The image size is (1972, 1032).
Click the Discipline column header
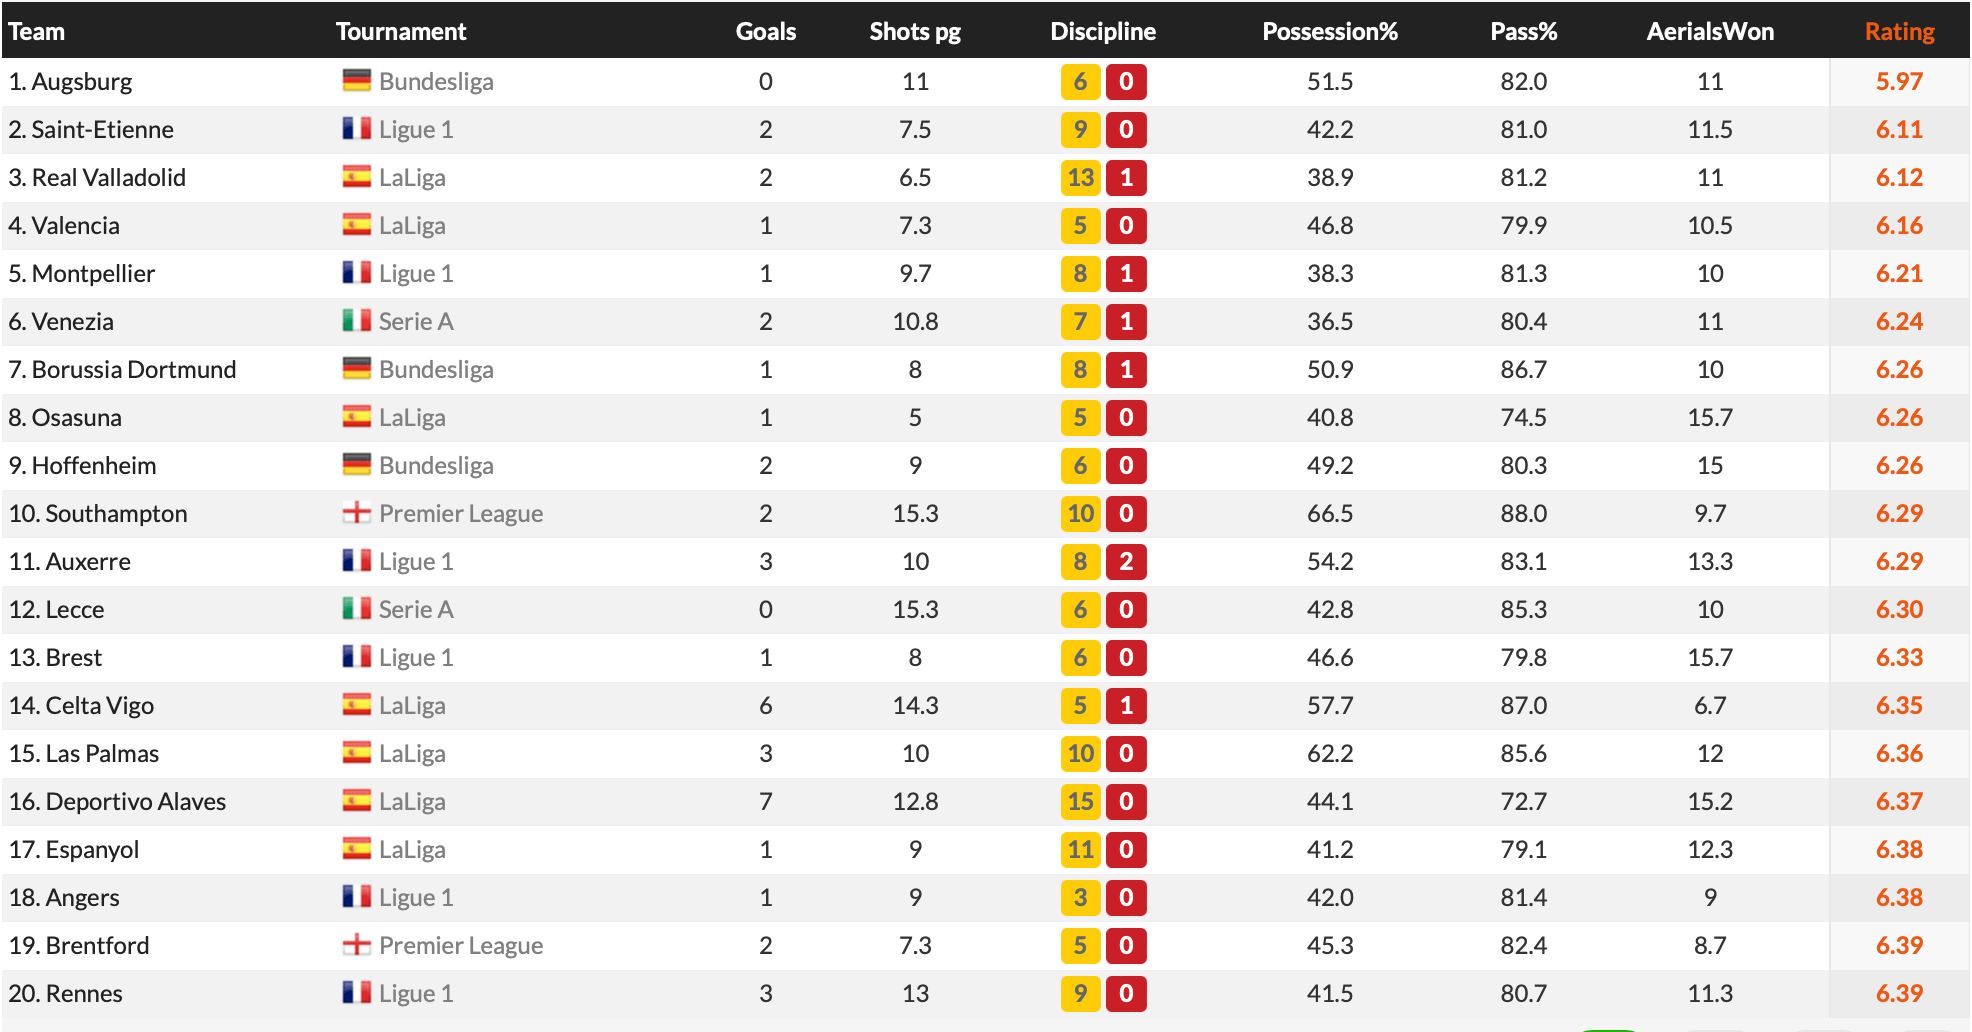click(x=1102, y=32)
